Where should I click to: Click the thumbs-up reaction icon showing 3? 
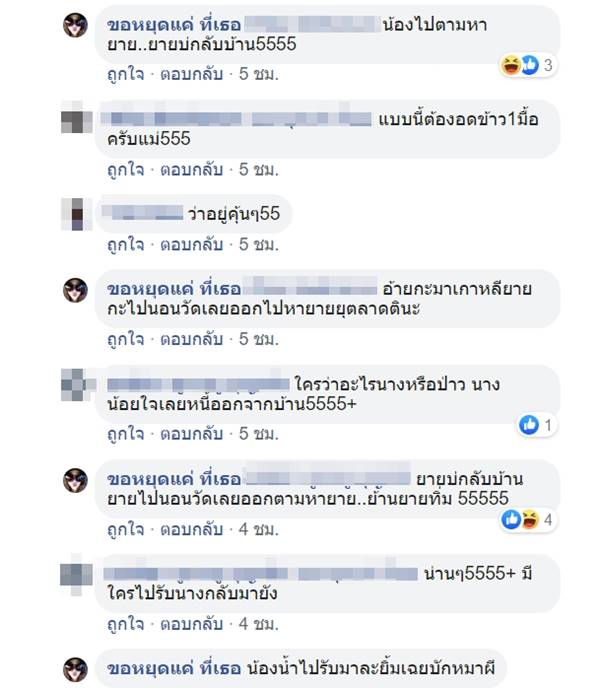tap(530, 65)
